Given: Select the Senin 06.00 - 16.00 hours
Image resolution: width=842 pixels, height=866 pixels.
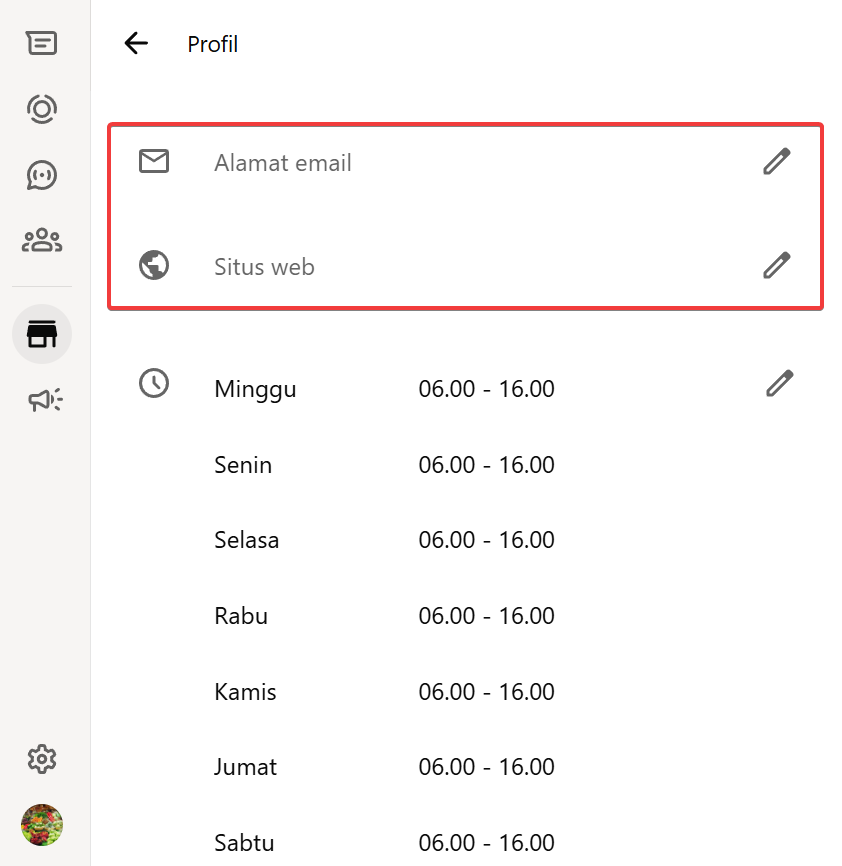Looking at the screenshot, I should coord(486,465).
